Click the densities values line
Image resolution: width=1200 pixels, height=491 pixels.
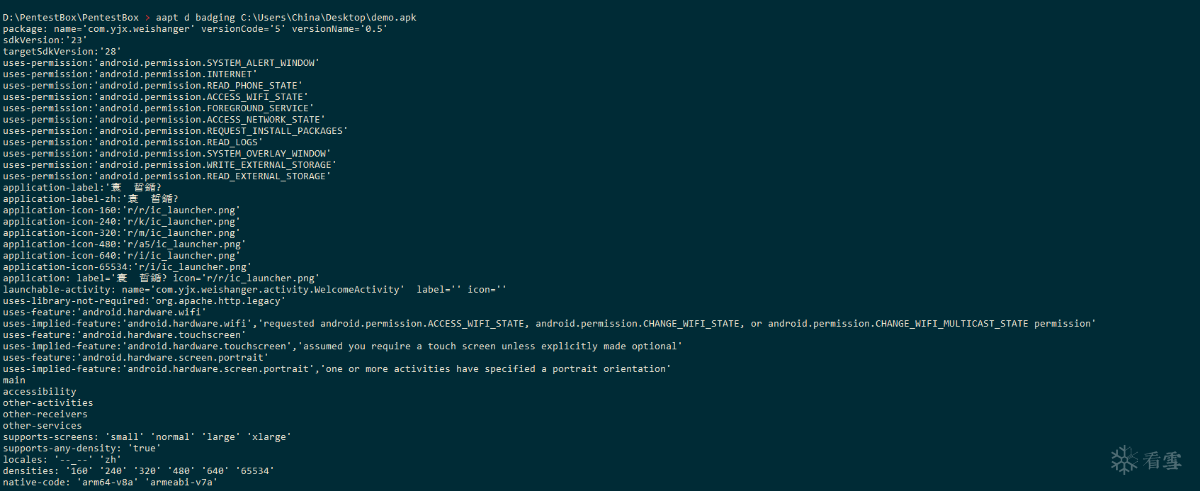click(137, 471)
